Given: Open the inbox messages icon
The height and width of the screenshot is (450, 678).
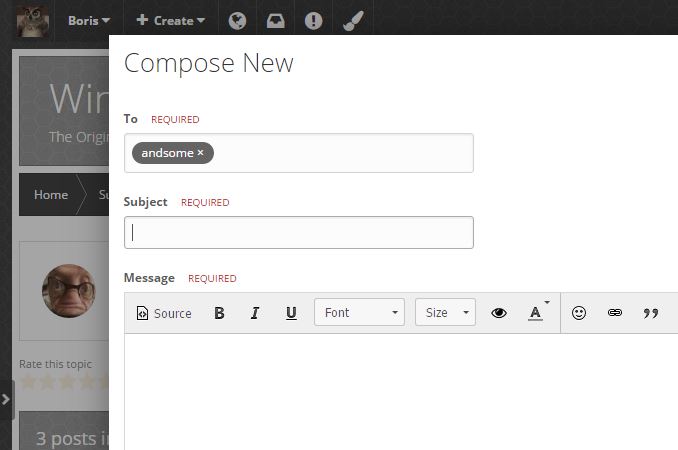Looking at the screenshot, I should (x=275, y=20).
